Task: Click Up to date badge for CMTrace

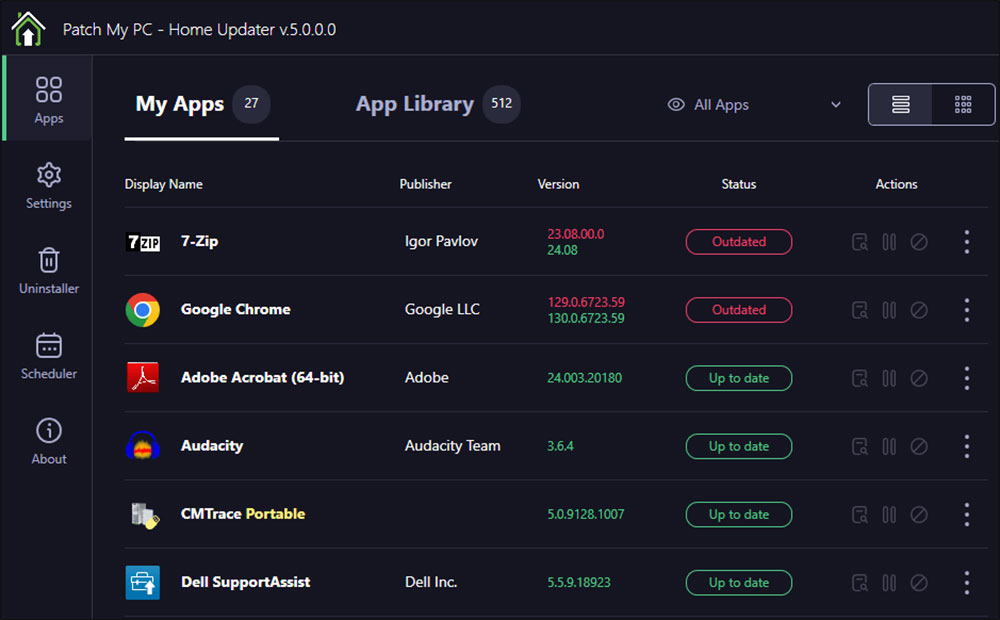Action: tap(739, 515)
